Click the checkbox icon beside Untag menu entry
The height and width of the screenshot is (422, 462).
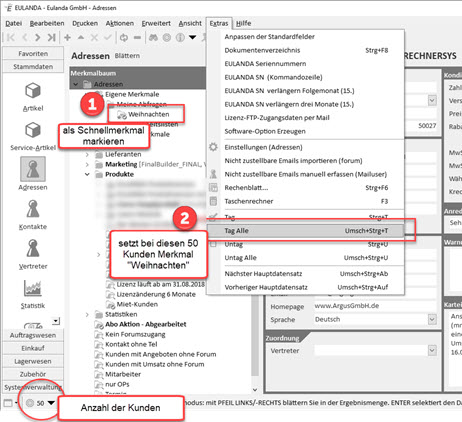pyautogui.click(x=213, y=244)
